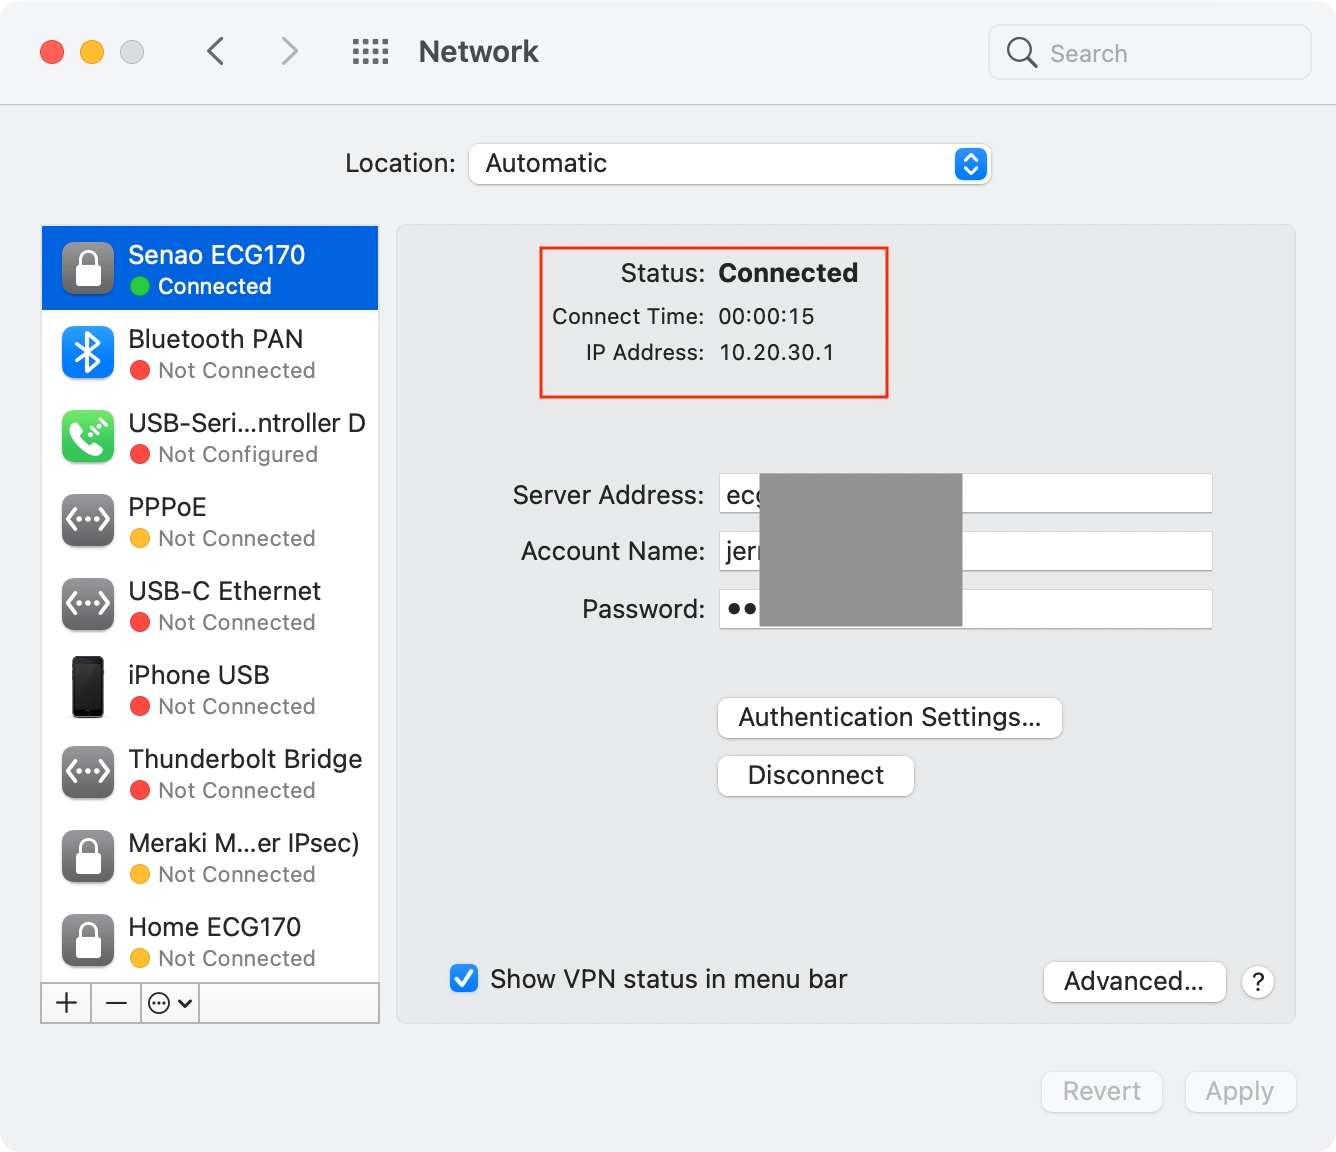Select PPPoE in the service list

(210, 521)
